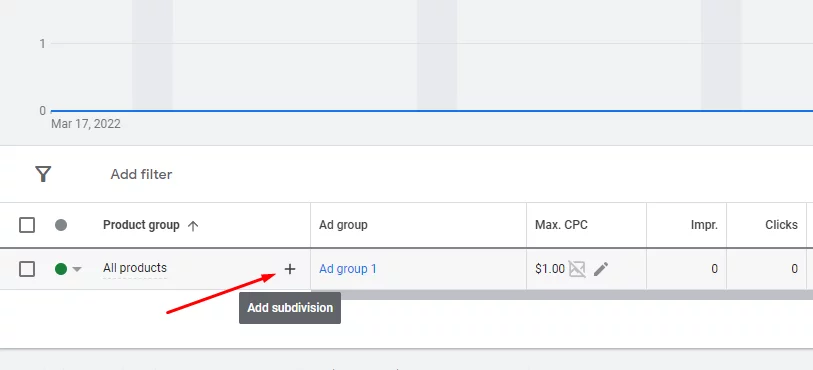Image resolution: width=813 pixels, height=370 pixels.
Task: Click the sort arrow beside Product group
Action: click(x=193, y=225)
